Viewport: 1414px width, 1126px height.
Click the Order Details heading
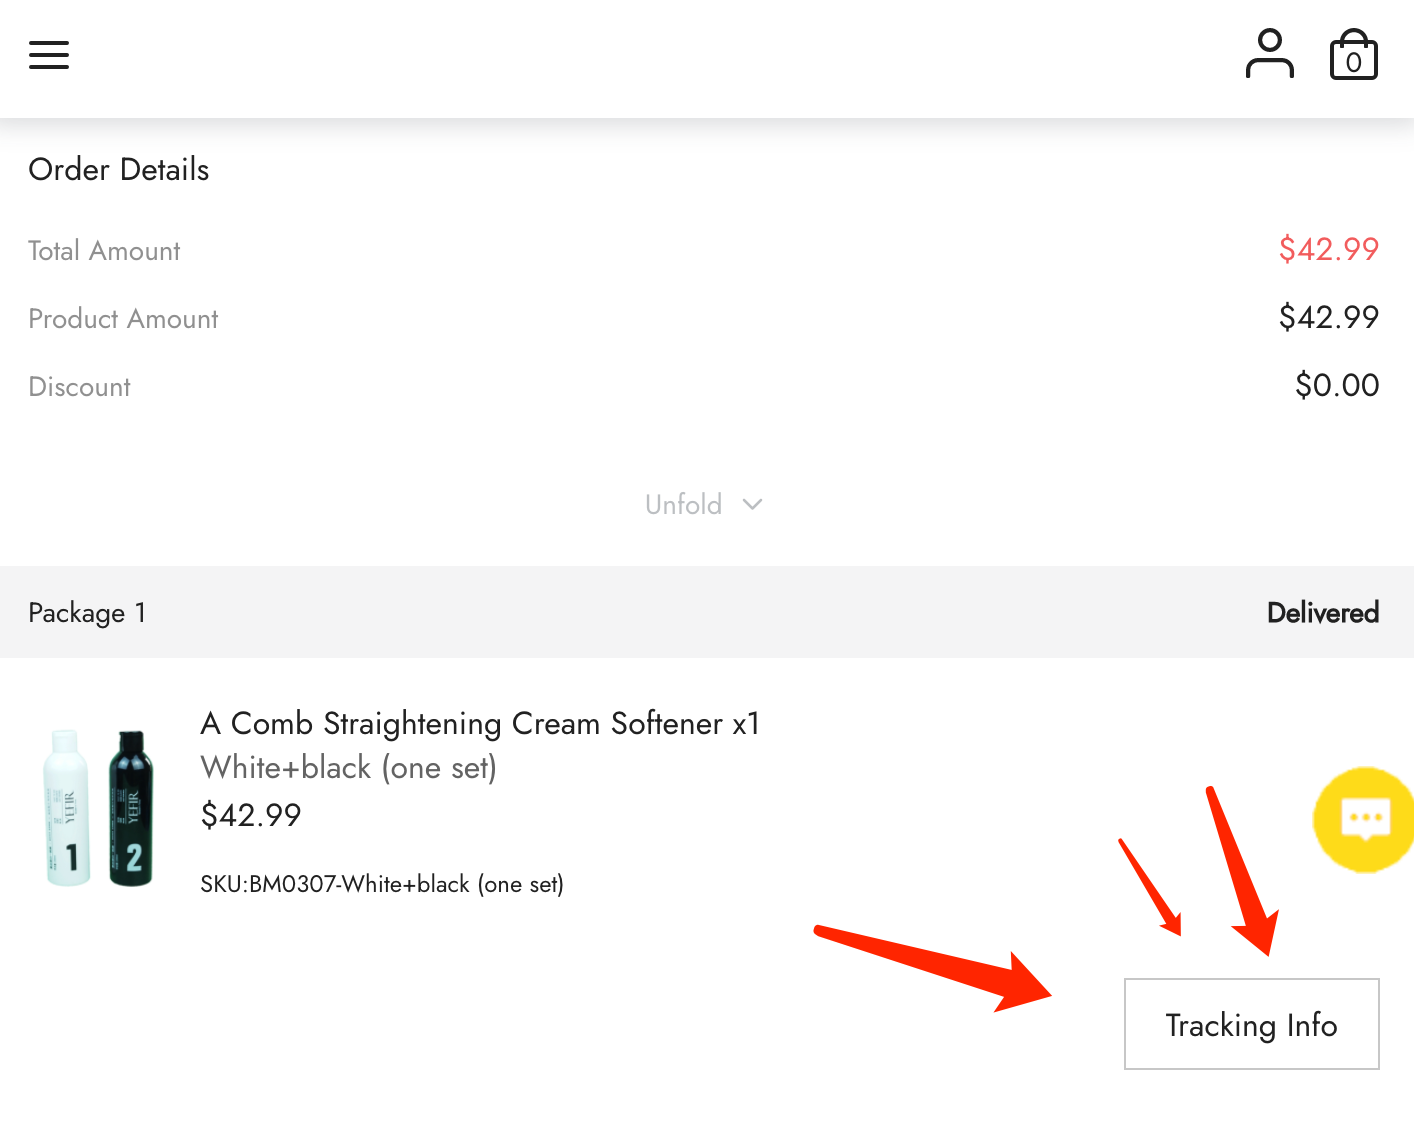pos(119,170)
